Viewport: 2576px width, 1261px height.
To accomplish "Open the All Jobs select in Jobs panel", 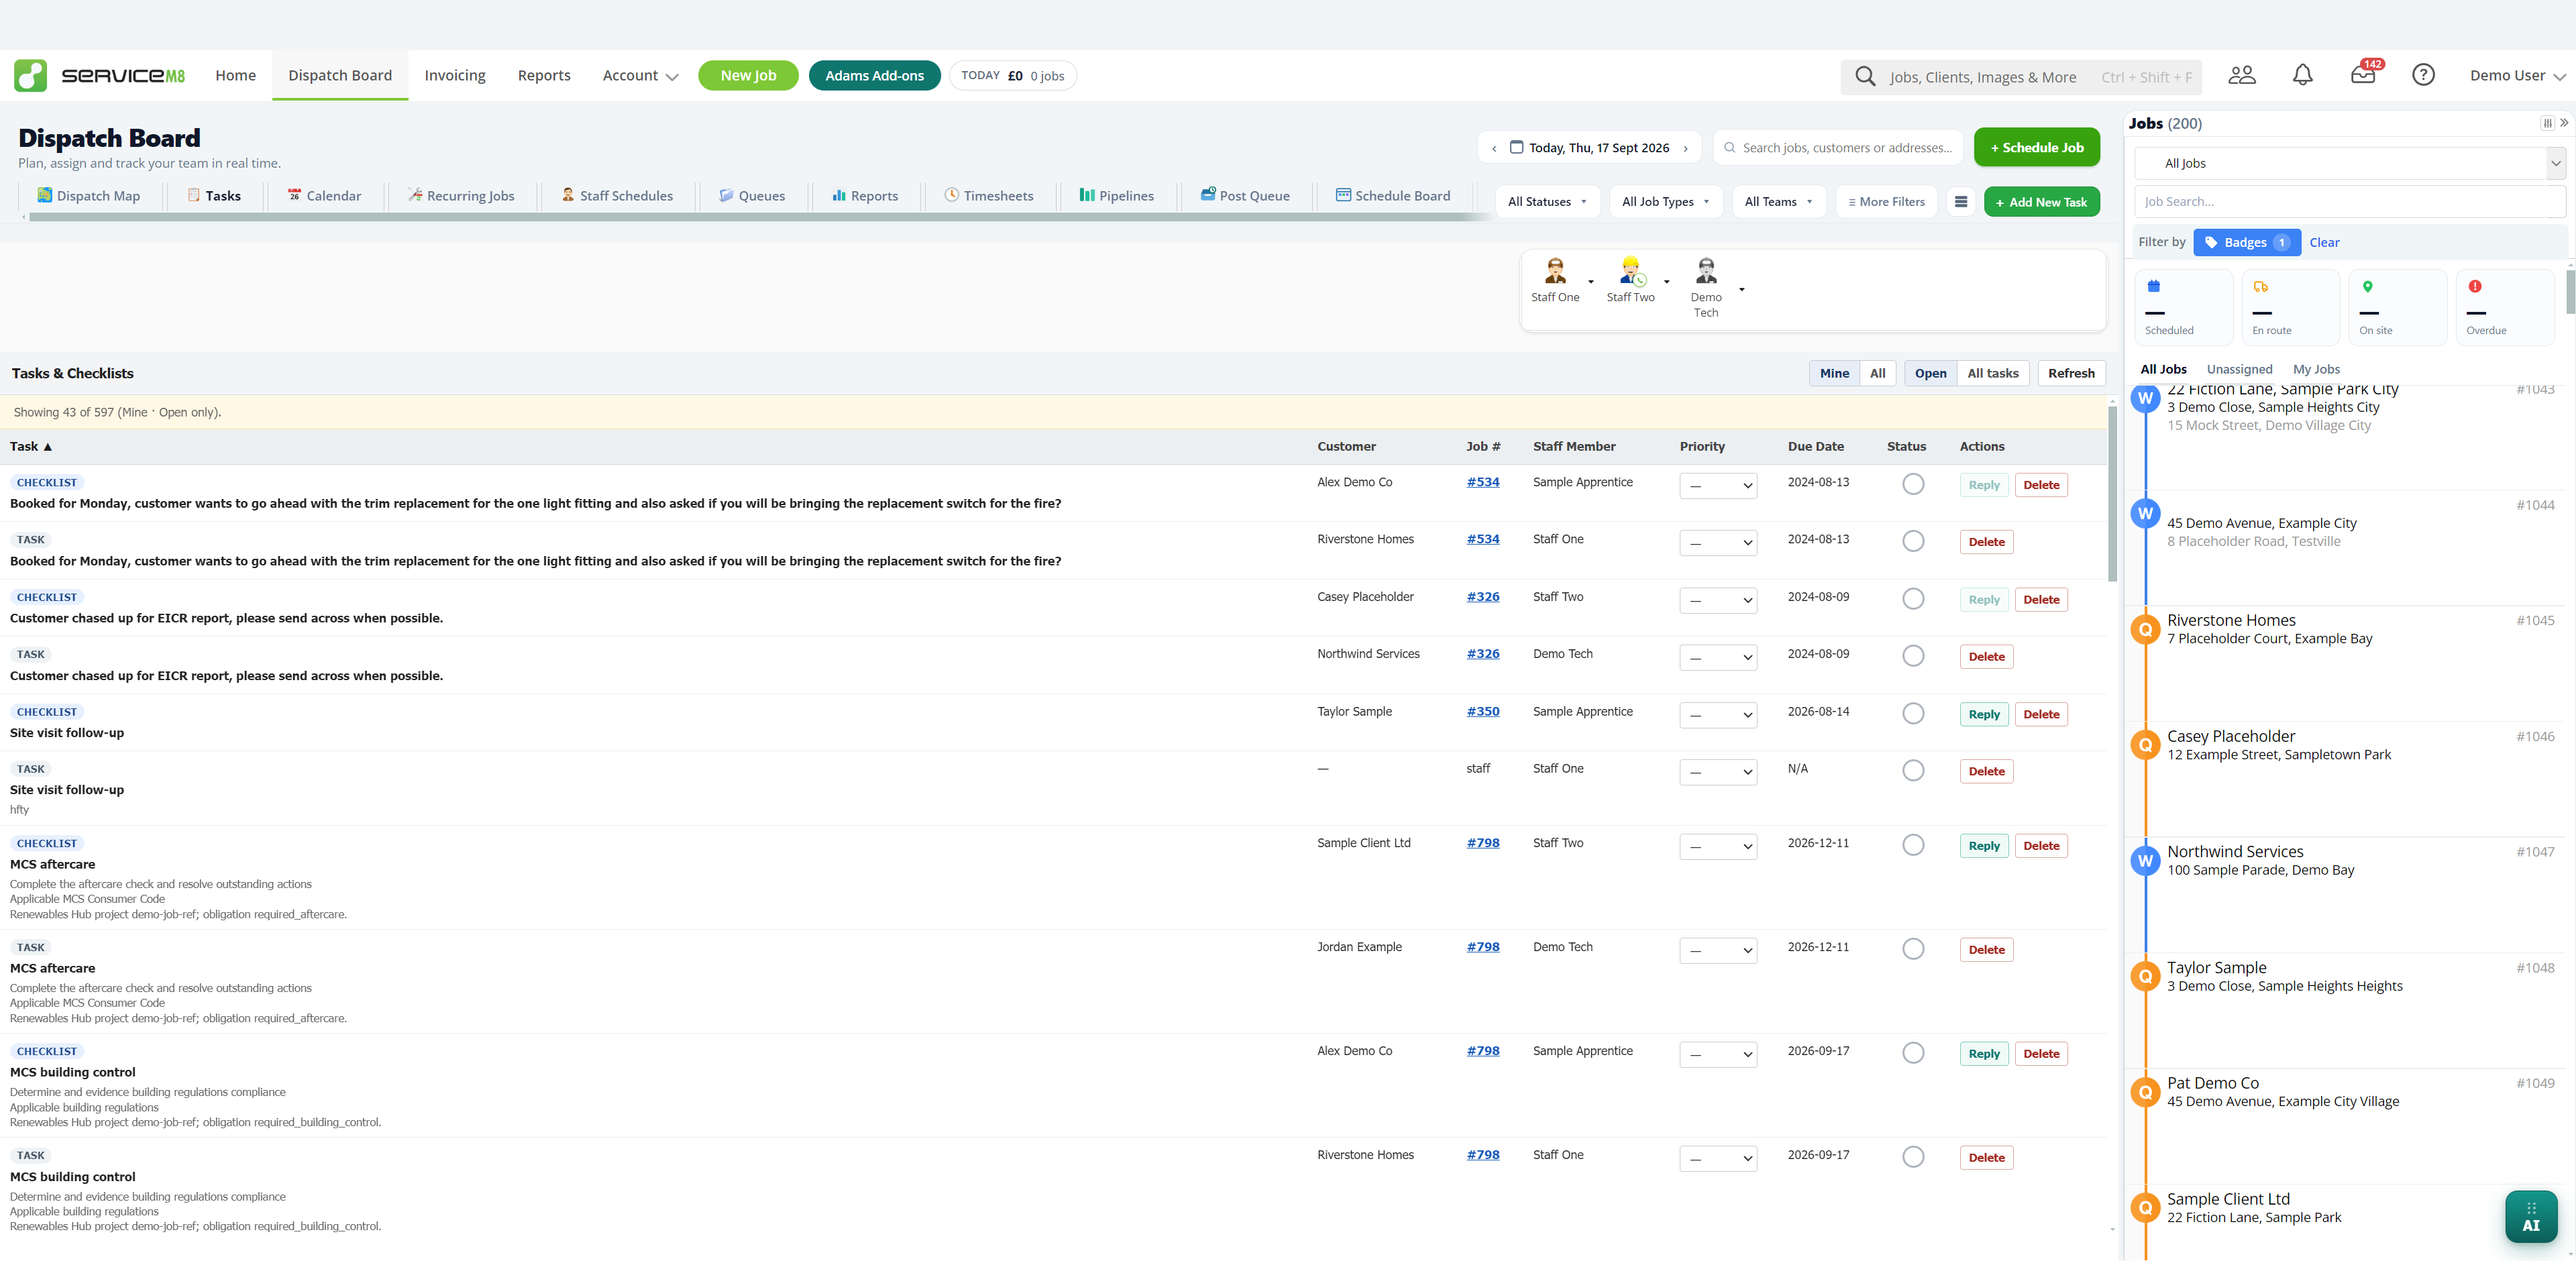I will [x=2349, y=163].
